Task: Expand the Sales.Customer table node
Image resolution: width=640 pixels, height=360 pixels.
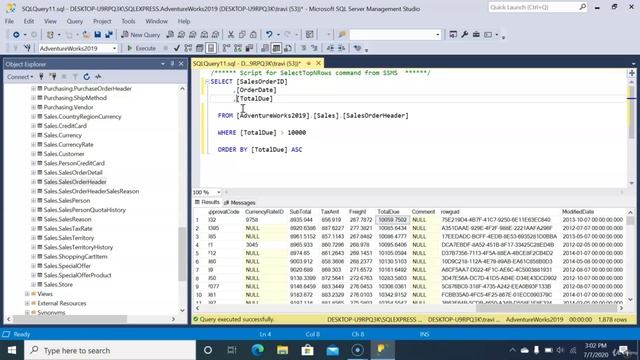Action: (x=33, y=154)
